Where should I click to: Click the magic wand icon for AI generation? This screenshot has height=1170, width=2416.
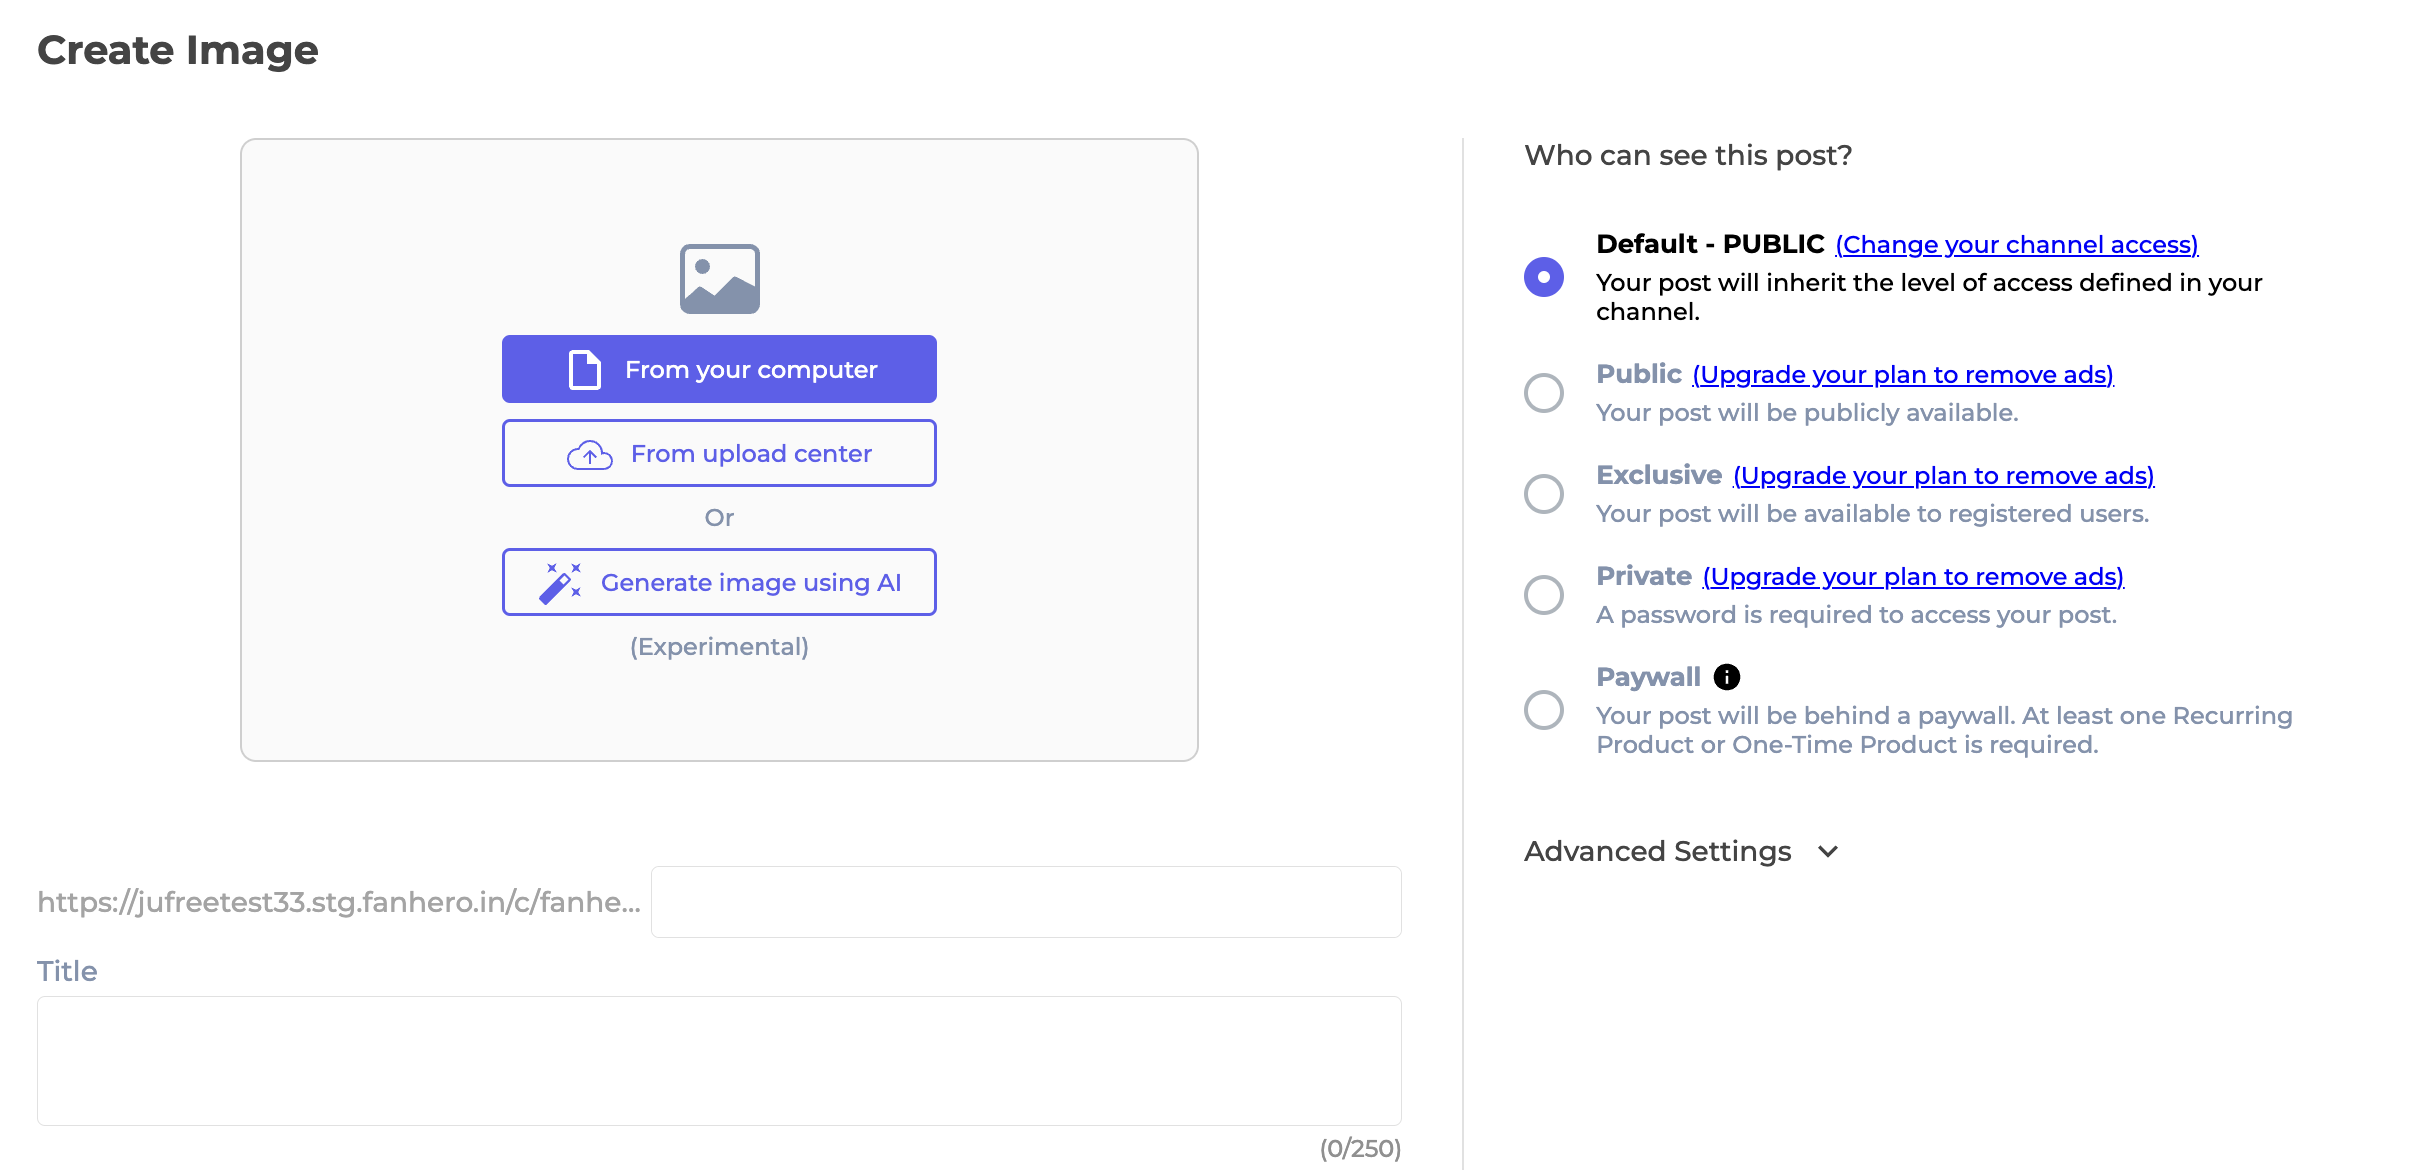561,581
